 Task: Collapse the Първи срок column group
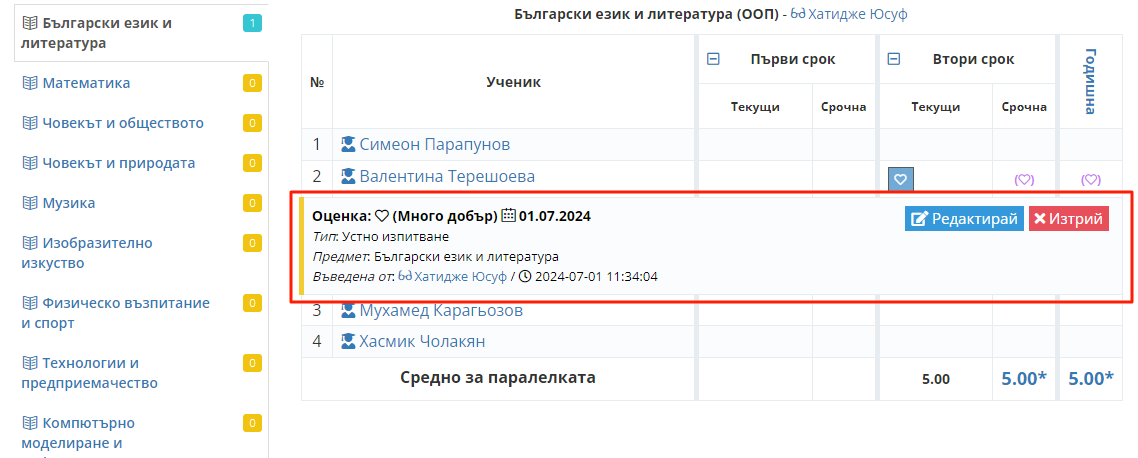pyautogui.click(x=713, y=59)
